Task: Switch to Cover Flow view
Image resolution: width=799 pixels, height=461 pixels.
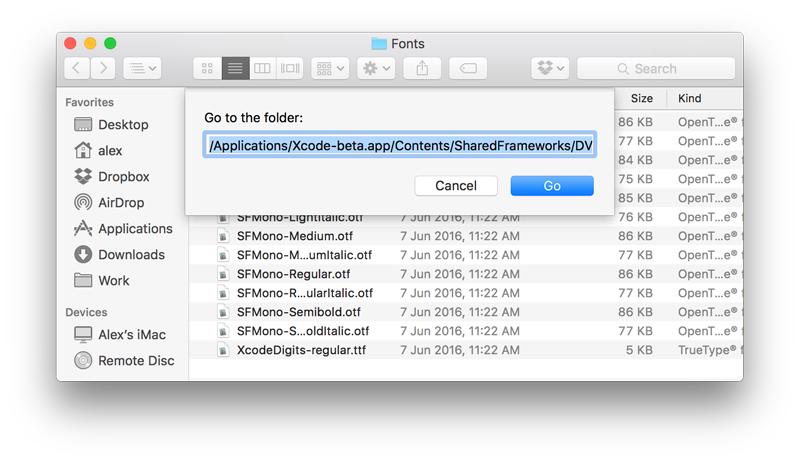Action: pyautogui.click(x=290, y=68)
